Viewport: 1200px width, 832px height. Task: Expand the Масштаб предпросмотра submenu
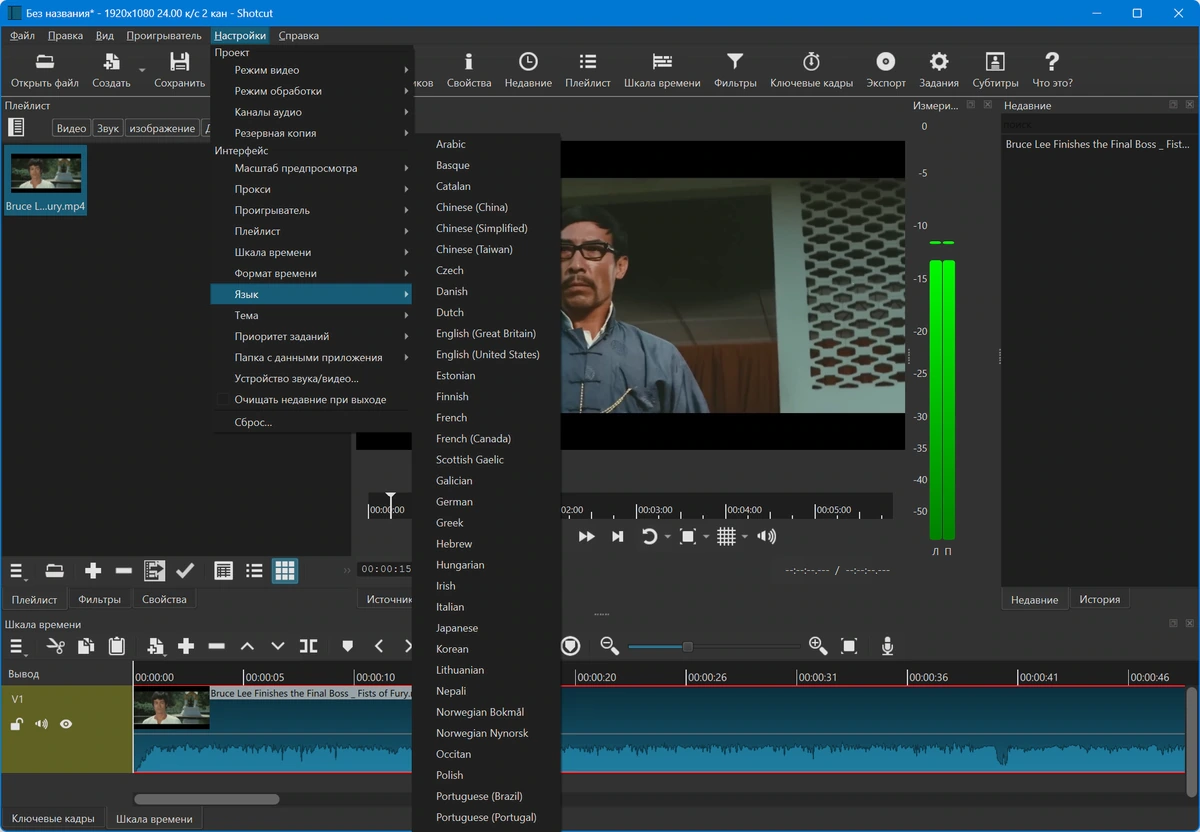pyautogui.click(x=312, y=168)
